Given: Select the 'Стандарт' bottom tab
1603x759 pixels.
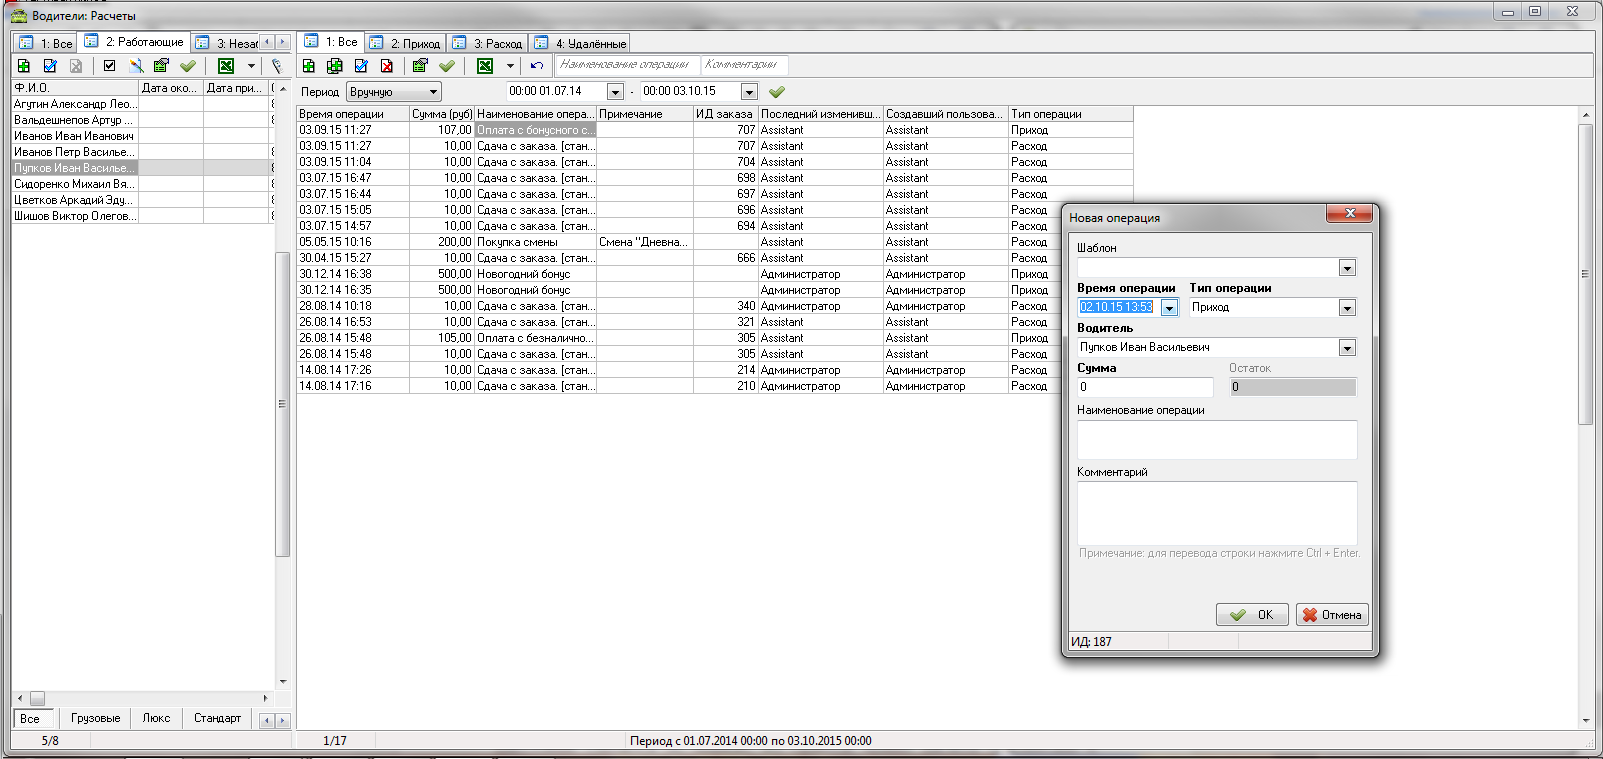Looking at the screenshot, I should [x=217, y=718].
